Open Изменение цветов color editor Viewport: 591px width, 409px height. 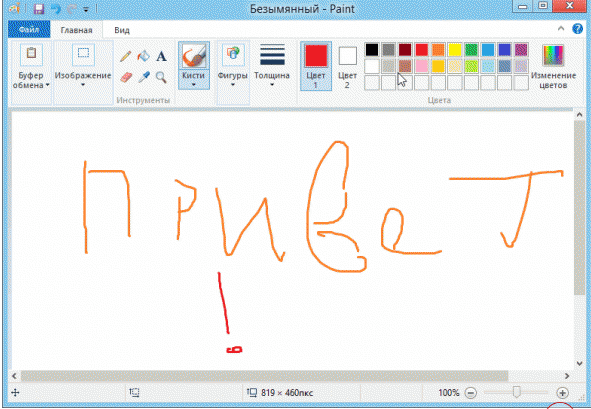pos(553,66)
